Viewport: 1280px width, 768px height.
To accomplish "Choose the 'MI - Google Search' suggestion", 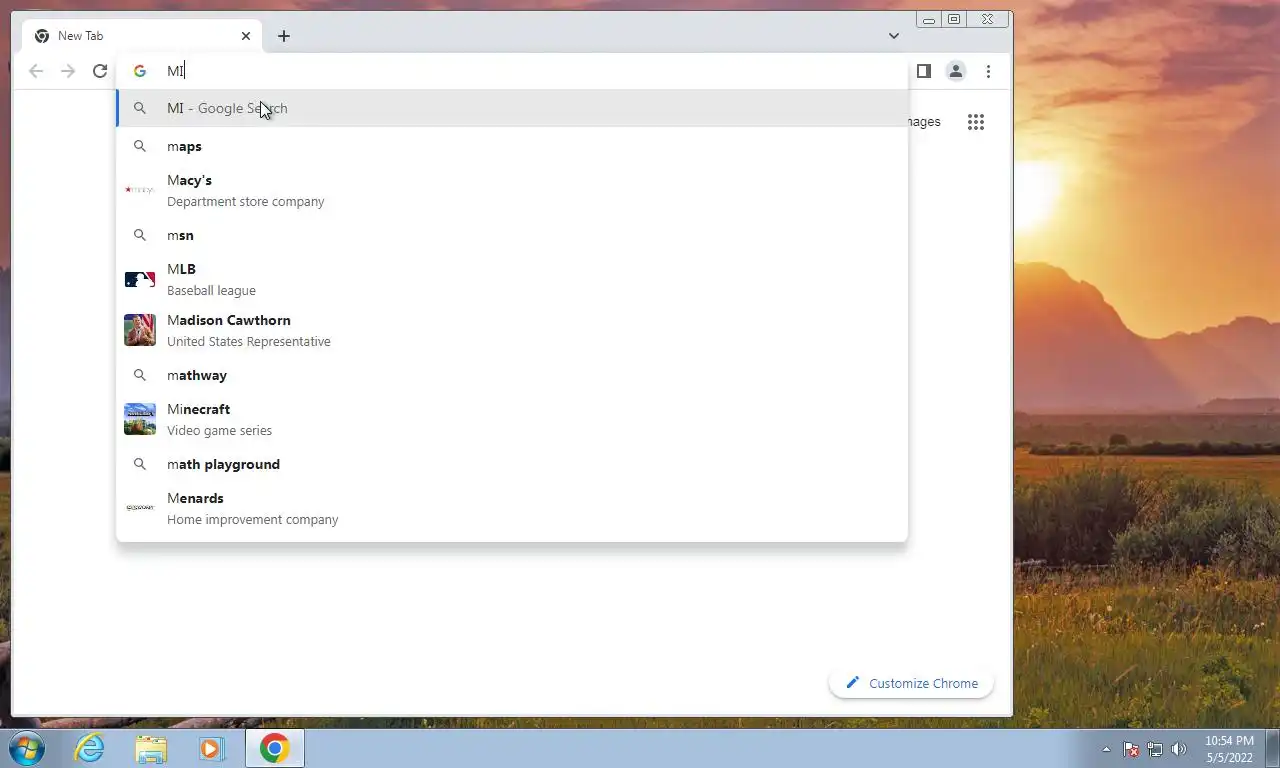I will click(512, 108).
